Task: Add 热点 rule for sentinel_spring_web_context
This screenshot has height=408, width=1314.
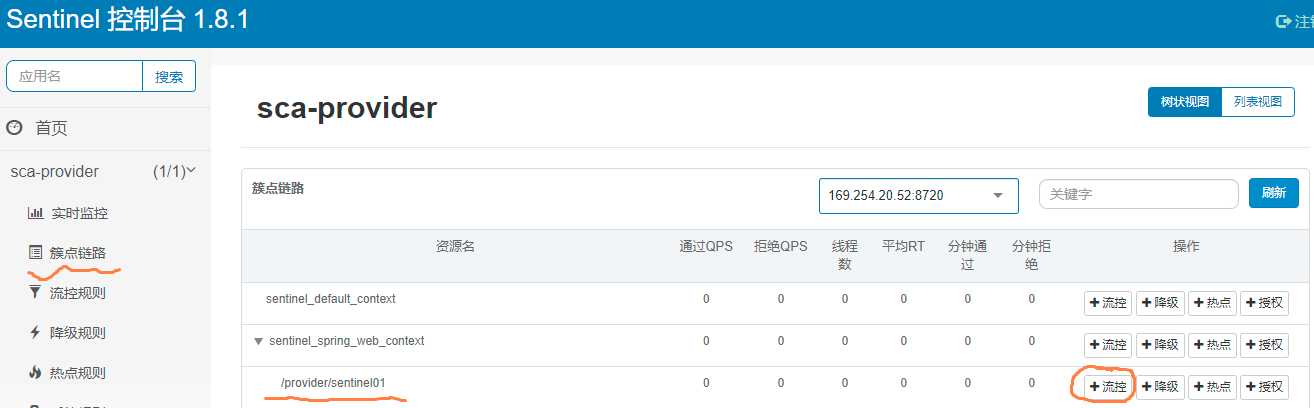Action: tap(1212, 345)
